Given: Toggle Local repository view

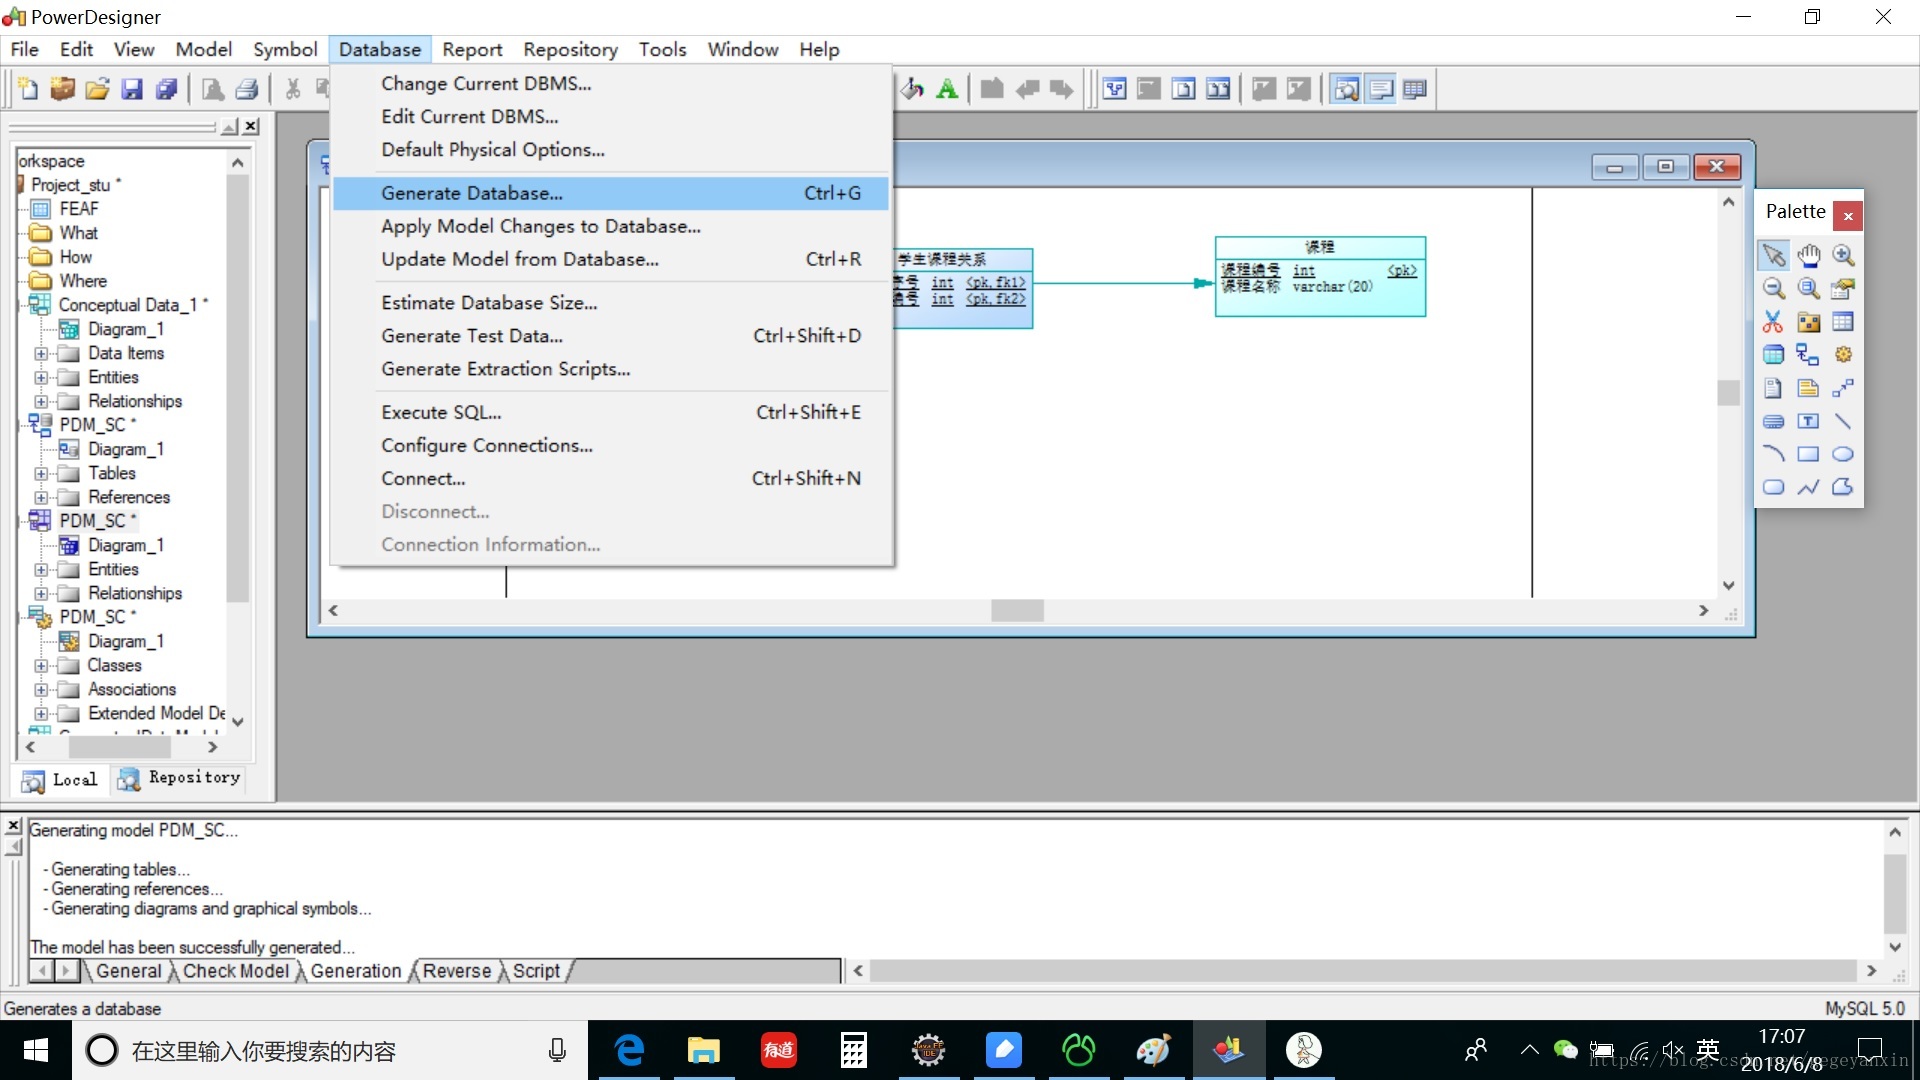Looking at the screenshot, I should 59,777.
